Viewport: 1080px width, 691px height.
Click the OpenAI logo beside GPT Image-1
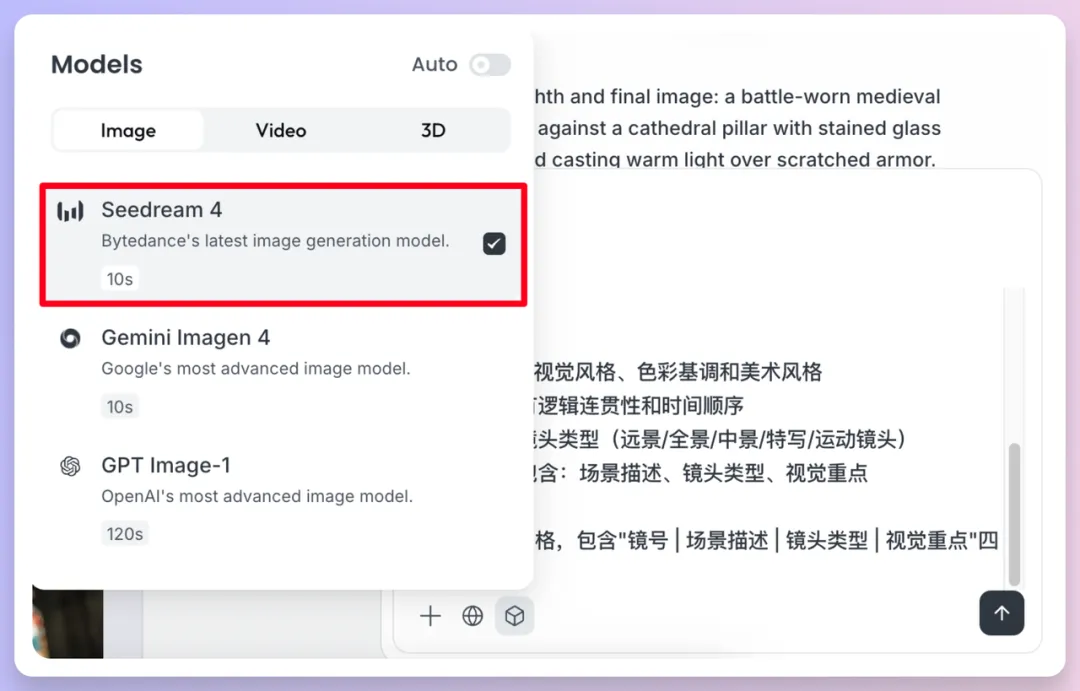69,466
